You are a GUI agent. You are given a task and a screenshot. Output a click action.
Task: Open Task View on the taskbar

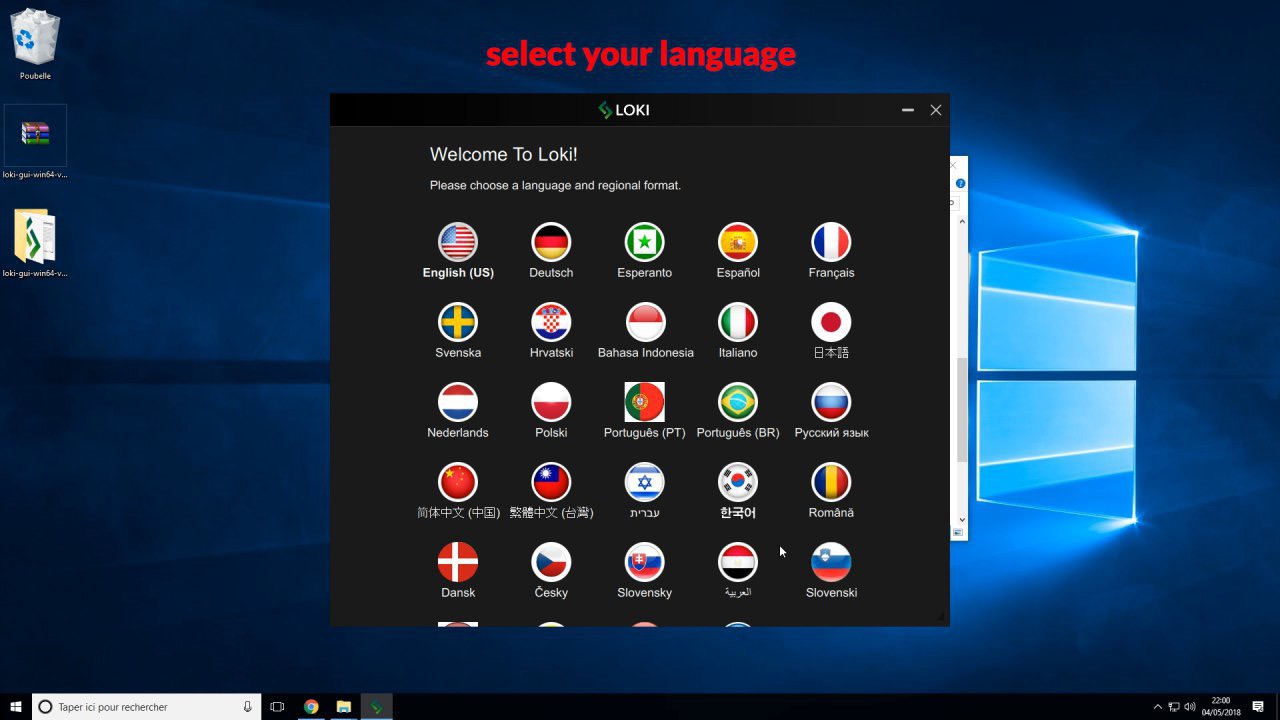[x=278, y=707]
